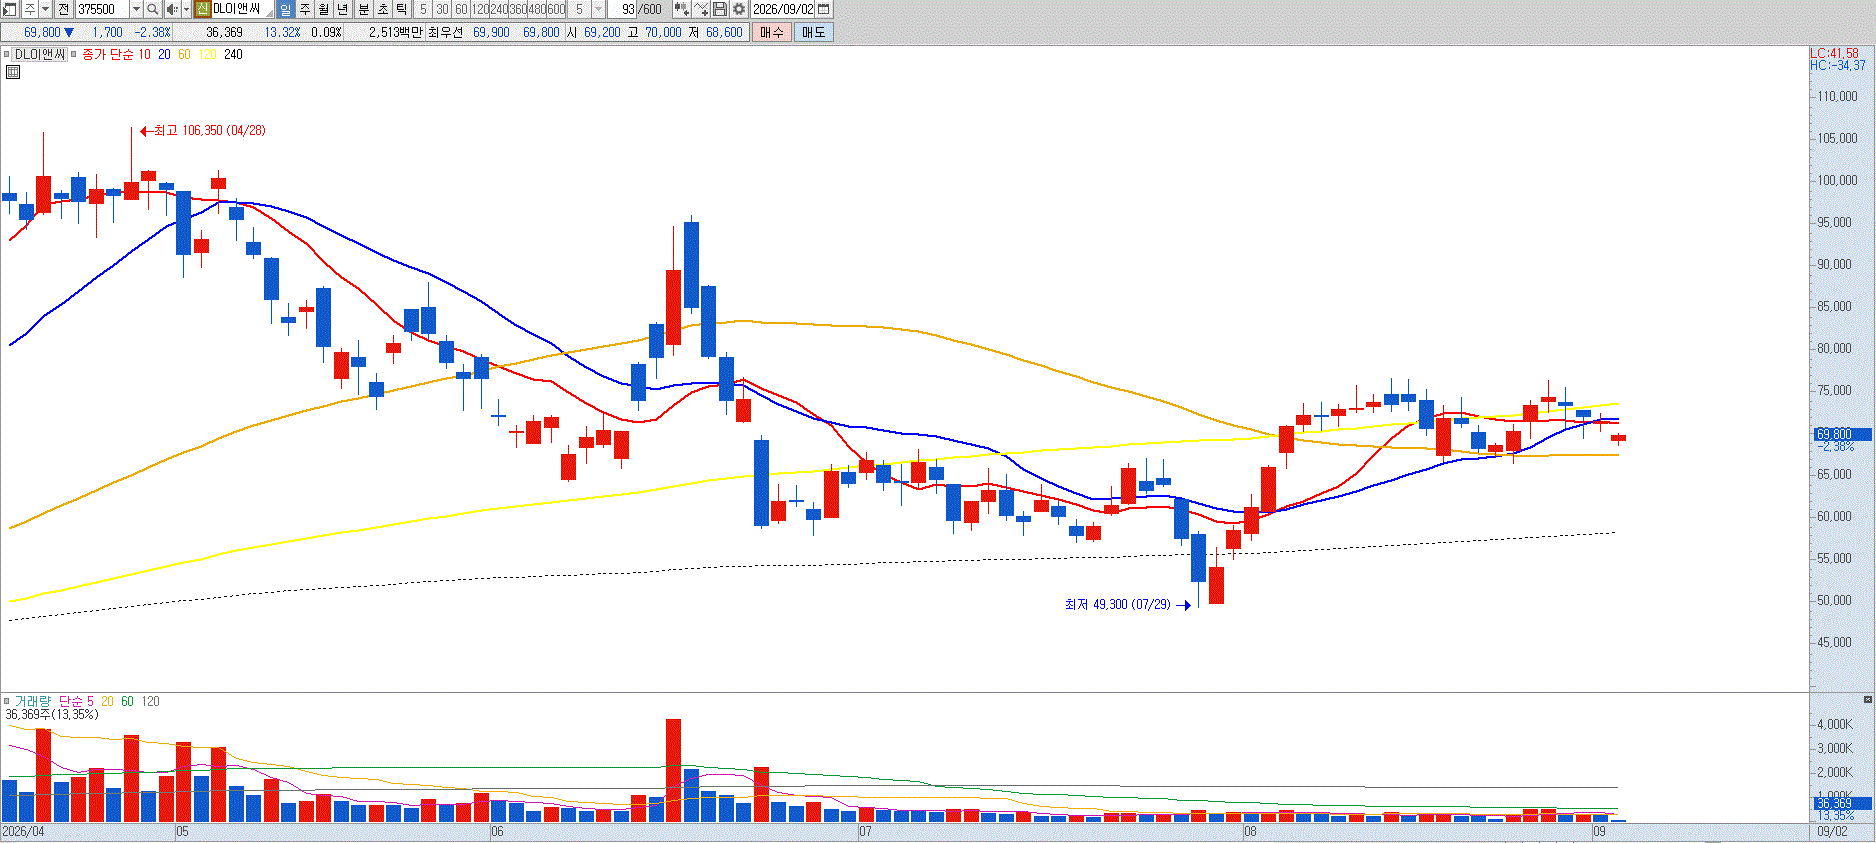1876x843 pixels.
Task: Select the 480 interval preset
Action: click(537, 9)
